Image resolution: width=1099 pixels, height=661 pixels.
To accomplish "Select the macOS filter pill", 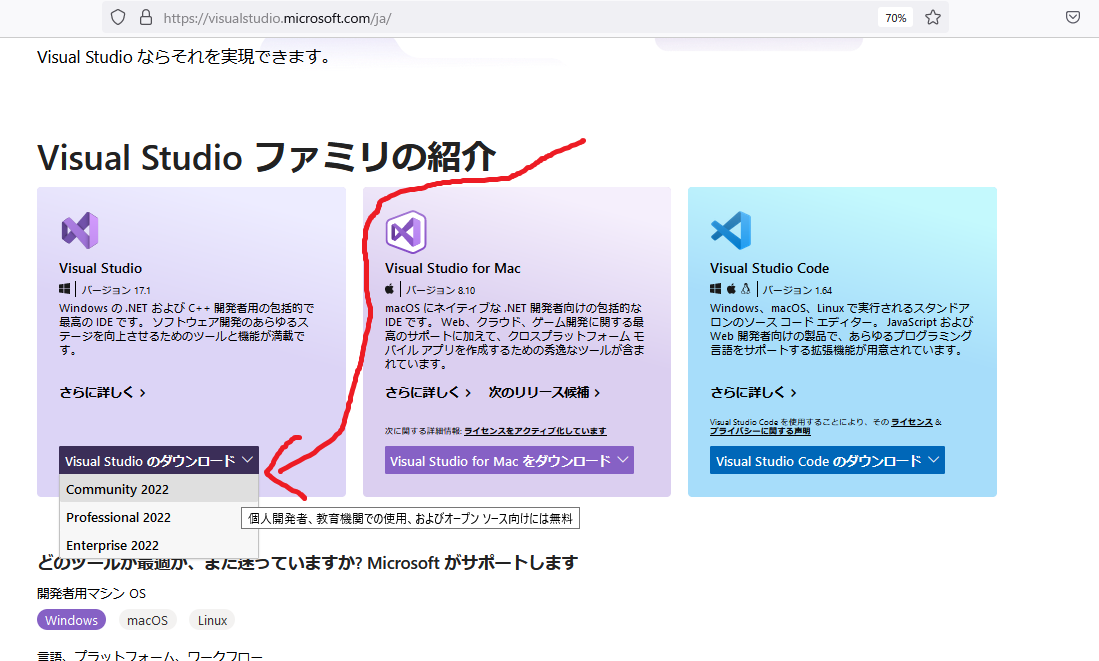I will 147,620.
